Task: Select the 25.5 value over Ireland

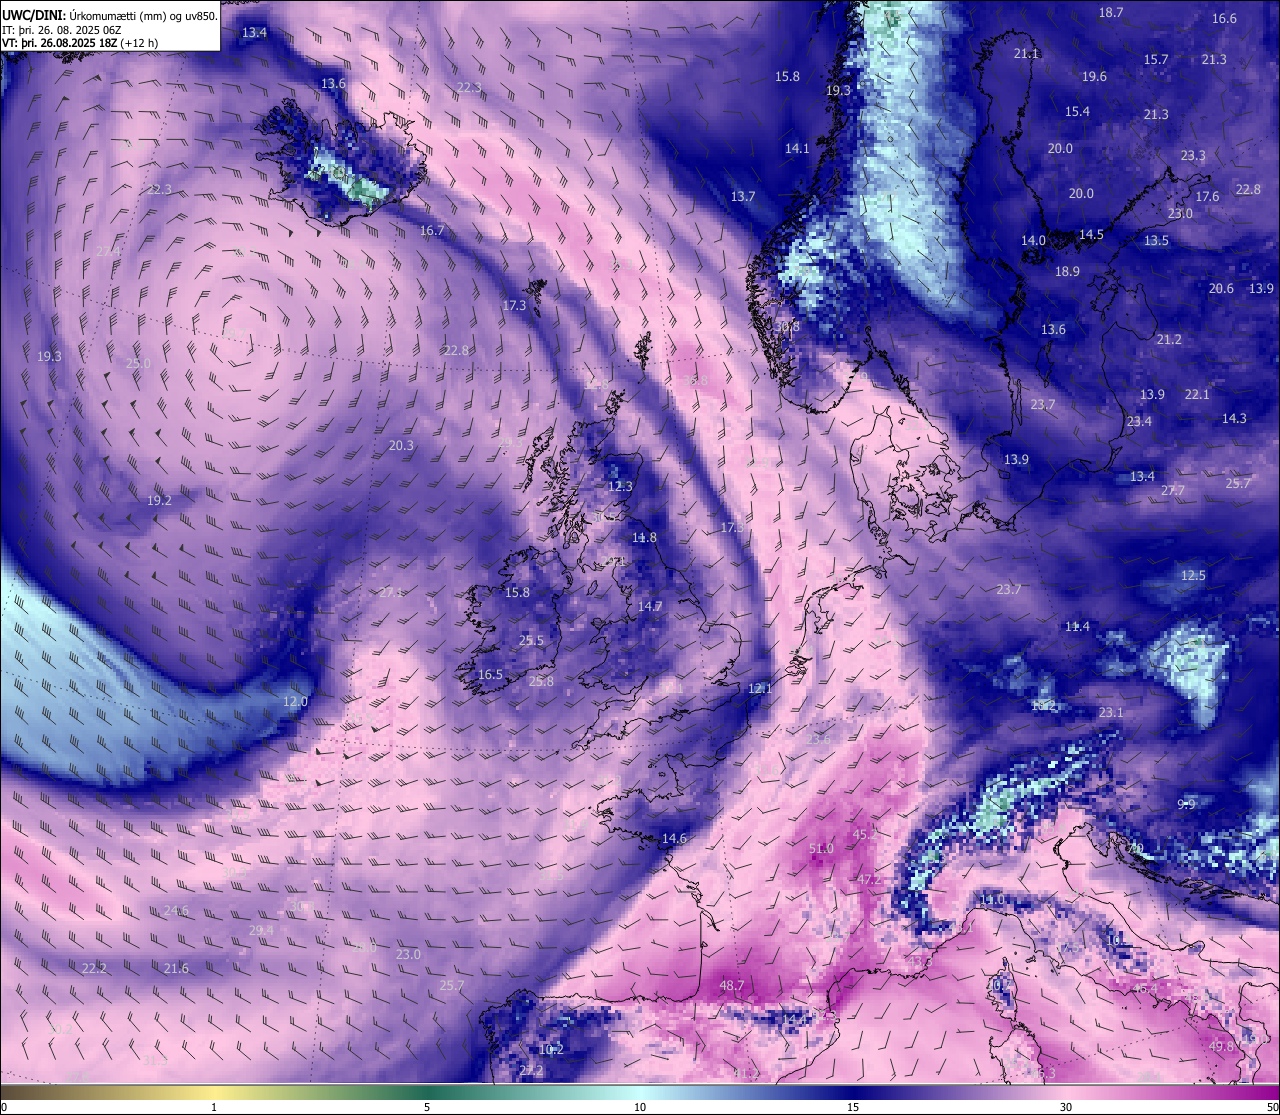Action: (x=531, y=641)
